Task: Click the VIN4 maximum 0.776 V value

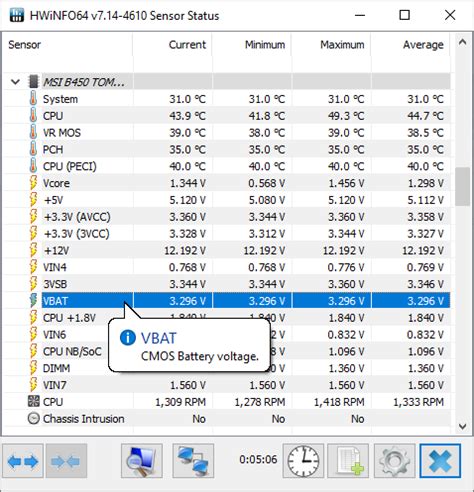Action: click(x=346, y=267)
